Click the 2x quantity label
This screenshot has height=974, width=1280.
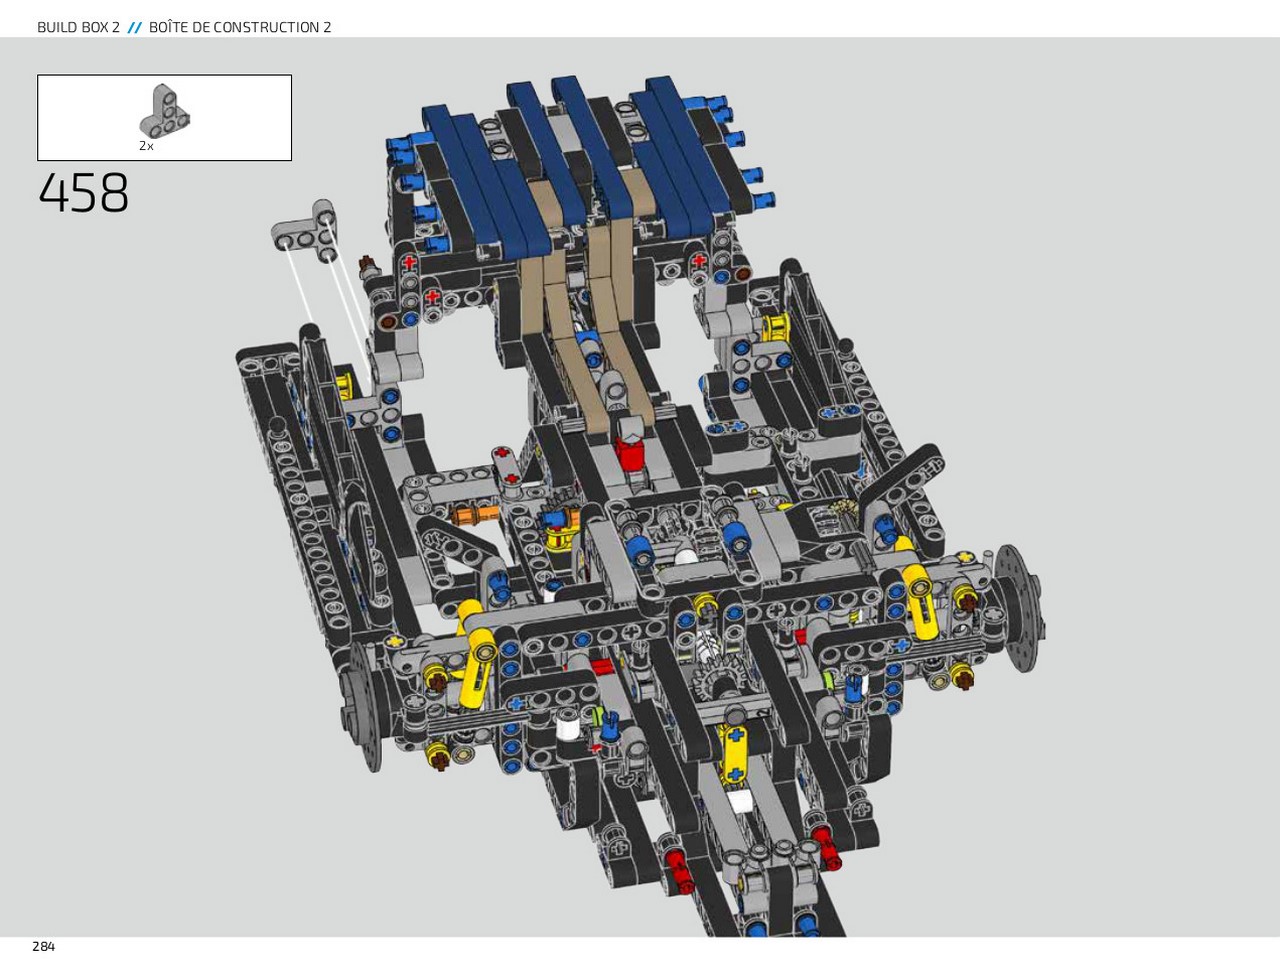146,146
